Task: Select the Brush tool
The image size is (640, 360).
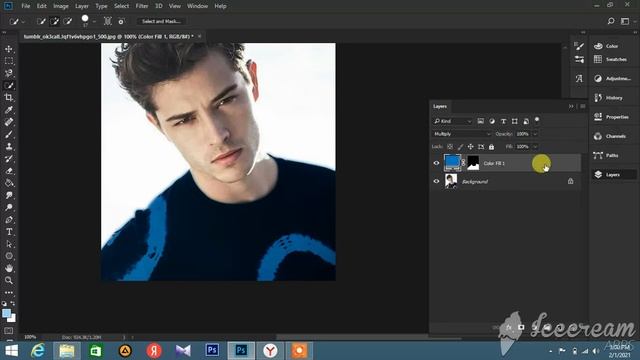Action: [9, 134]
